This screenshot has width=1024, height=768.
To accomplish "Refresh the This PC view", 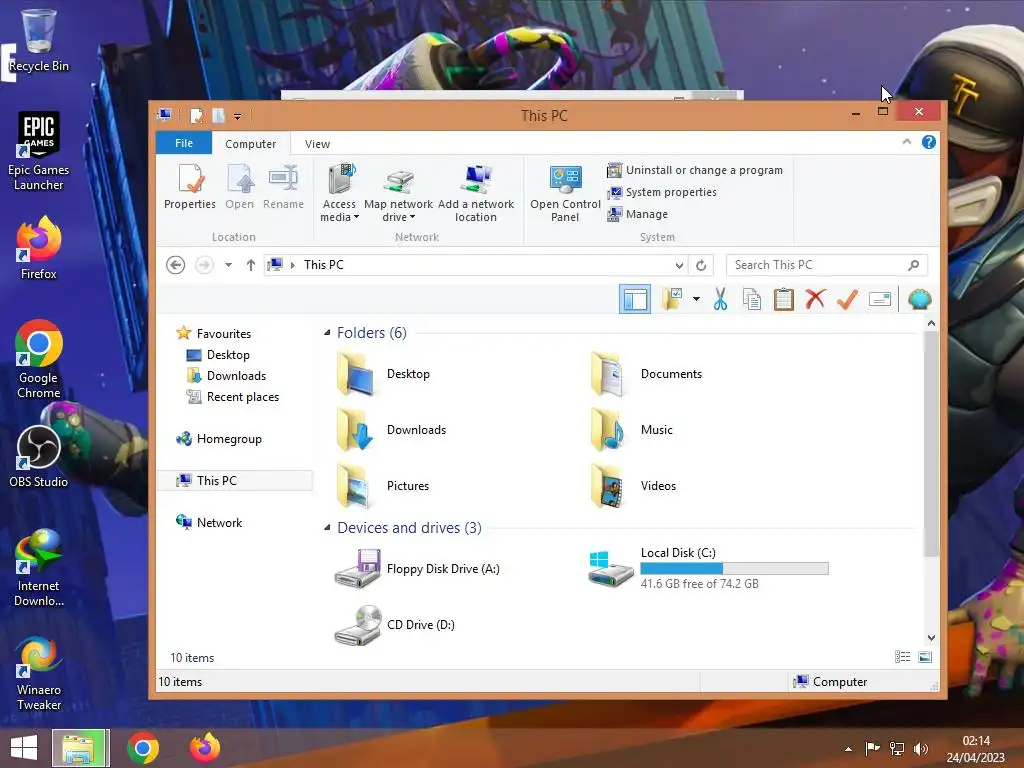I will [701, 265].
